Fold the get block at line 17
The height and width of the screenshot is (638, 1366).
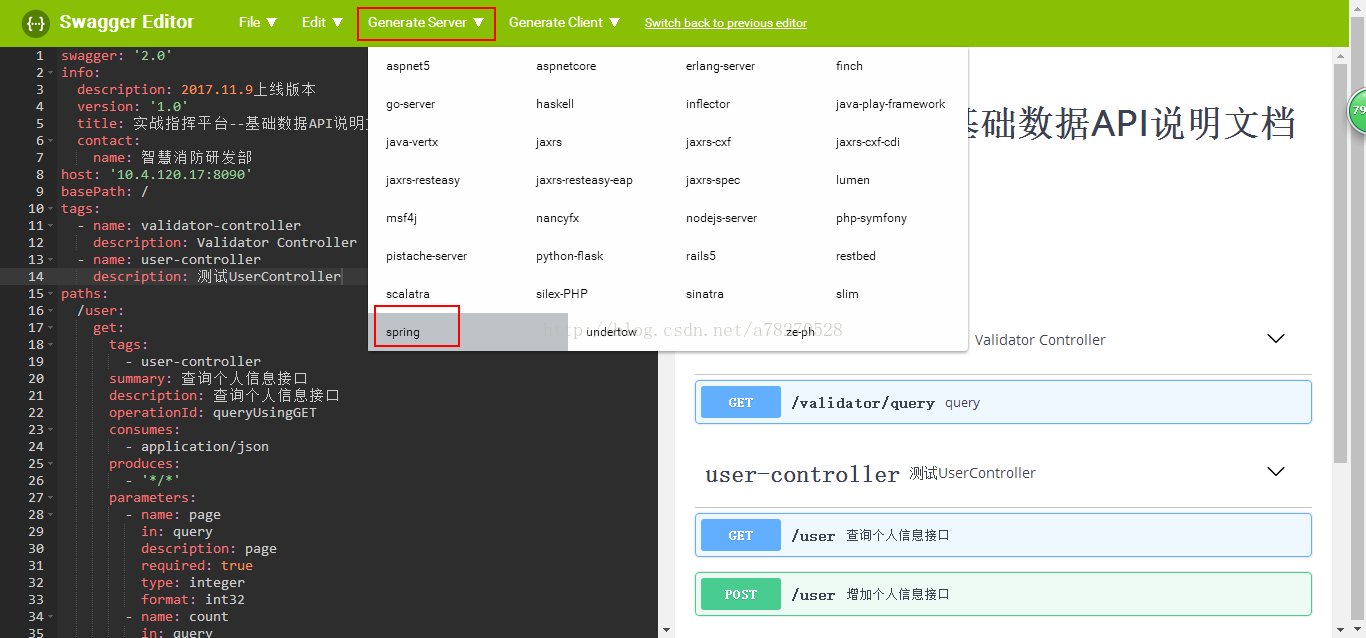pos(50,328)
